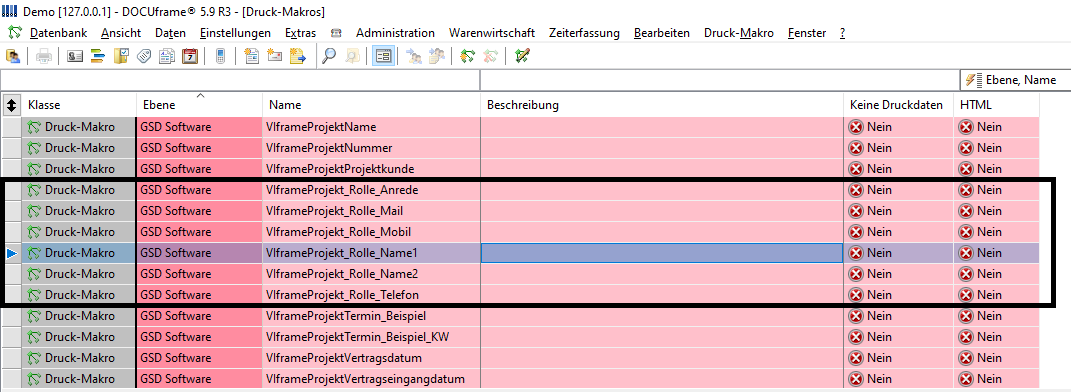Click the greyed-out printer icon

click(x=44, y=57)
